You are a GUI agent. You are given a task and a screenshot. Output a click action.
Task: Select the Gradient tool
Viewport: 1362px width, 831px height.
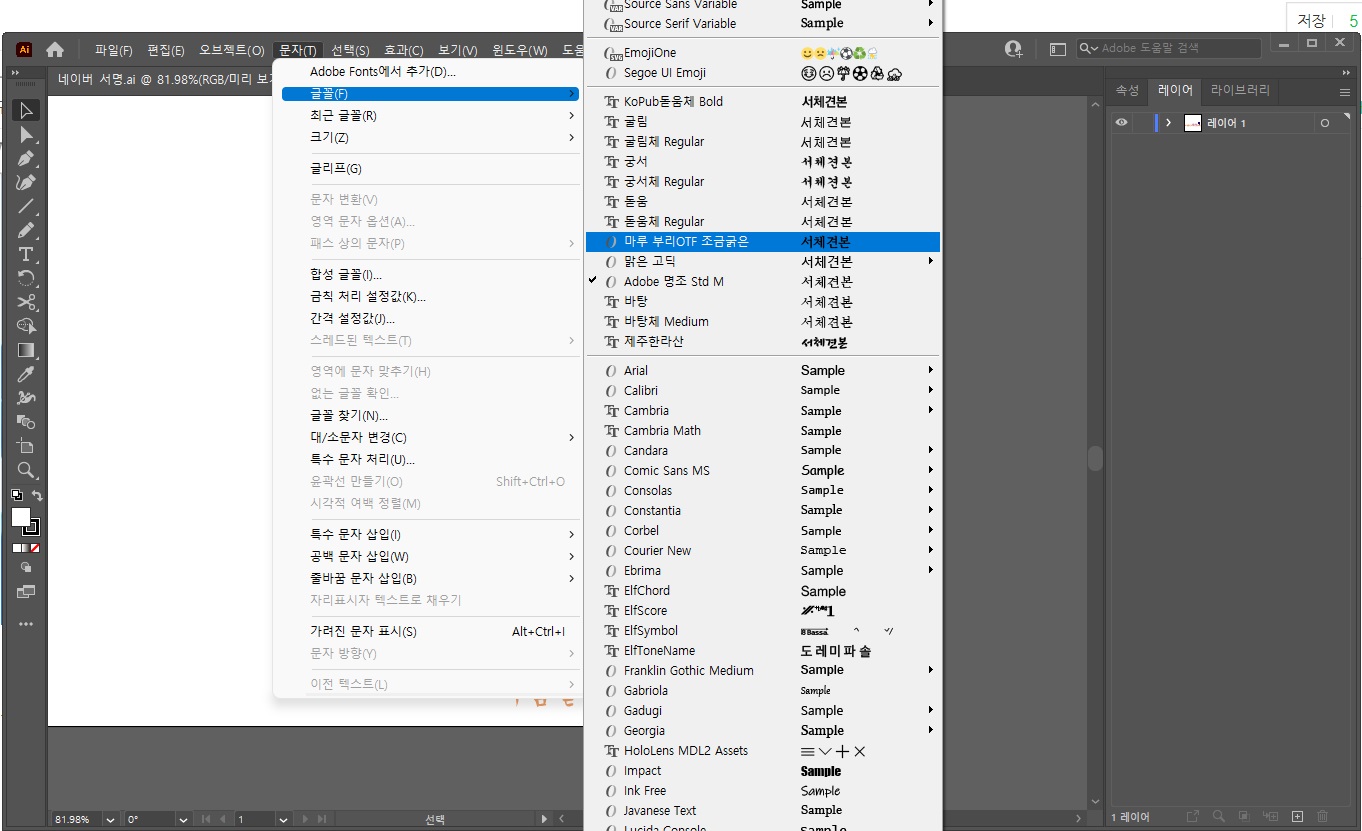click(26, 351)
